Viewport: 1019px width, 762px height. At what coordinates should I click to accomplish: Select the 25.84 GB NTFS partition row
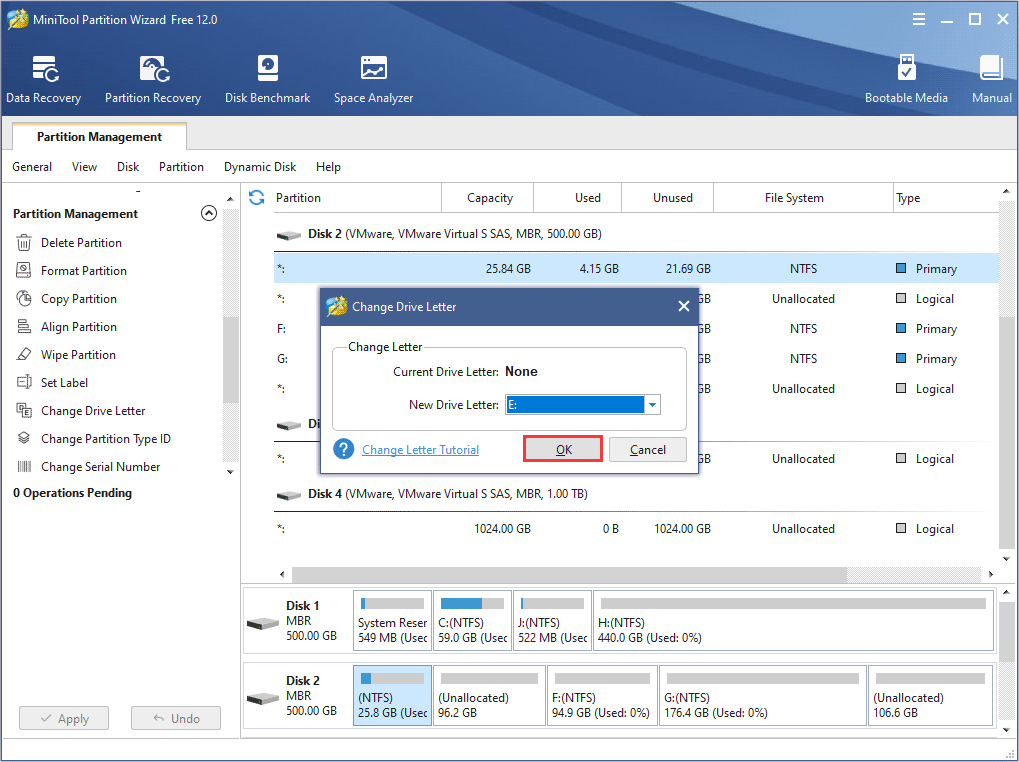(636, 268)
